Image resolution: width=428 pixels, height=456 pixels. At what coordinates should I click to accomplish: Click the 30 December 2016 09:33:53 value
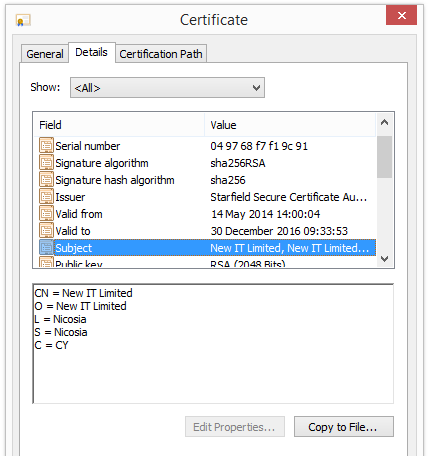[x=279, y=231]
